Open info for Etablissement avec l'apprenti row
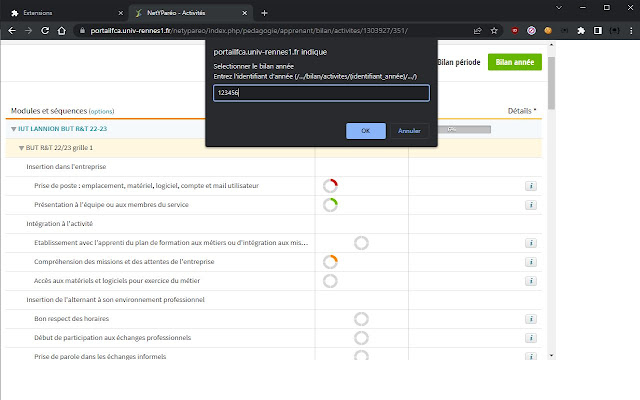This screenshot has width=640, height=400. tap(531, 243)
